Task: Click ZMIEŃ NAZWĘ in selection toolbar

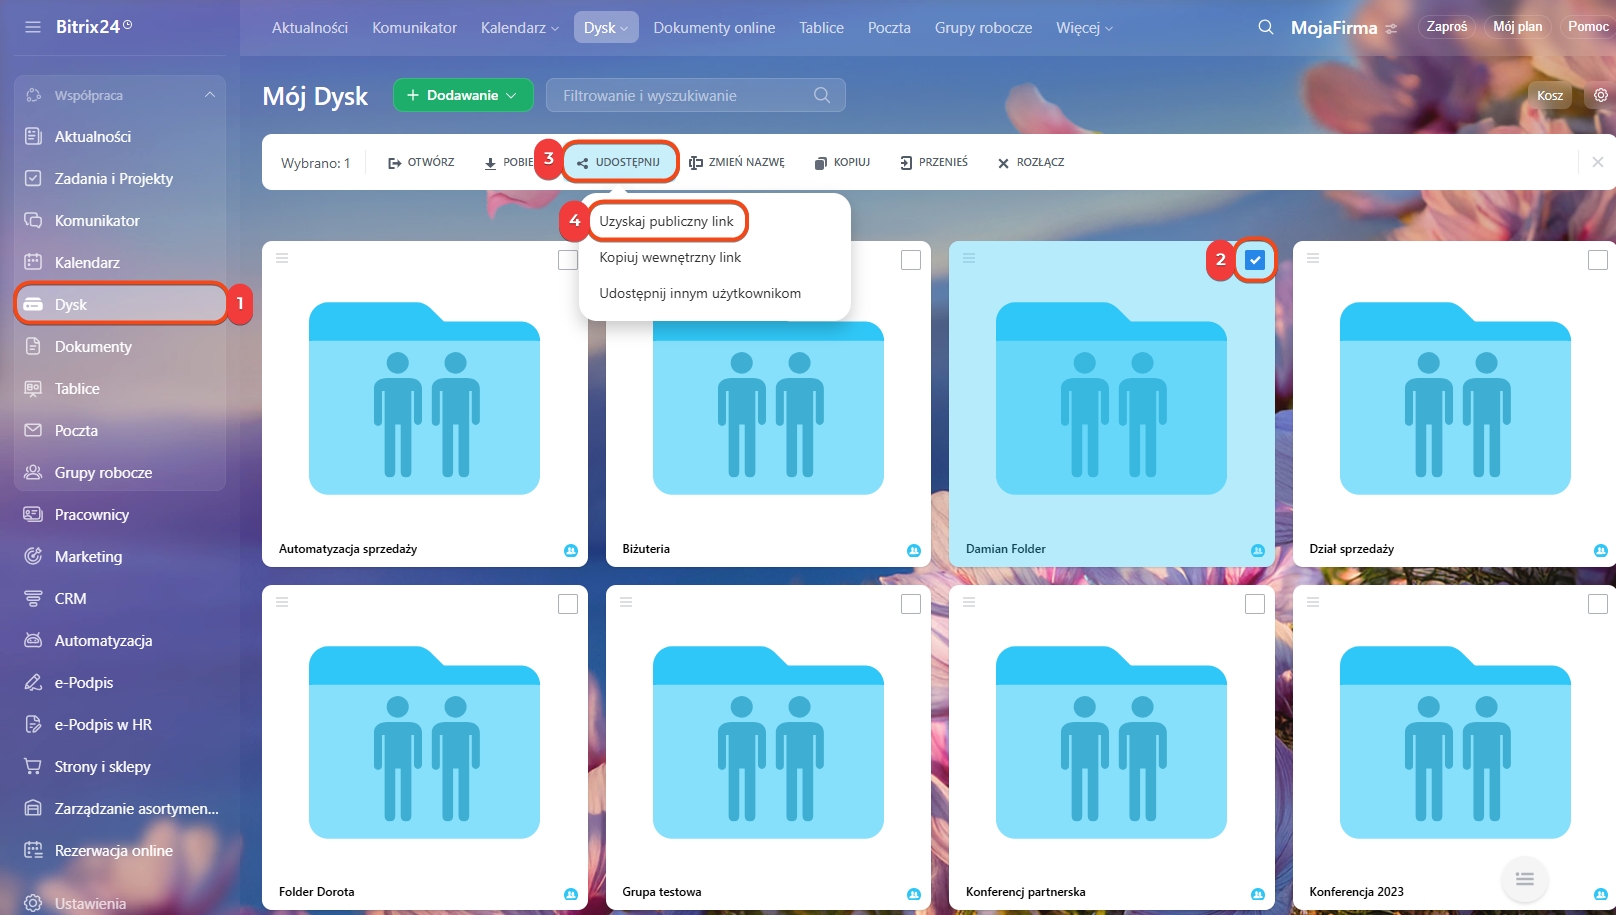Action: pyautogui.click(x=737, y=162)
